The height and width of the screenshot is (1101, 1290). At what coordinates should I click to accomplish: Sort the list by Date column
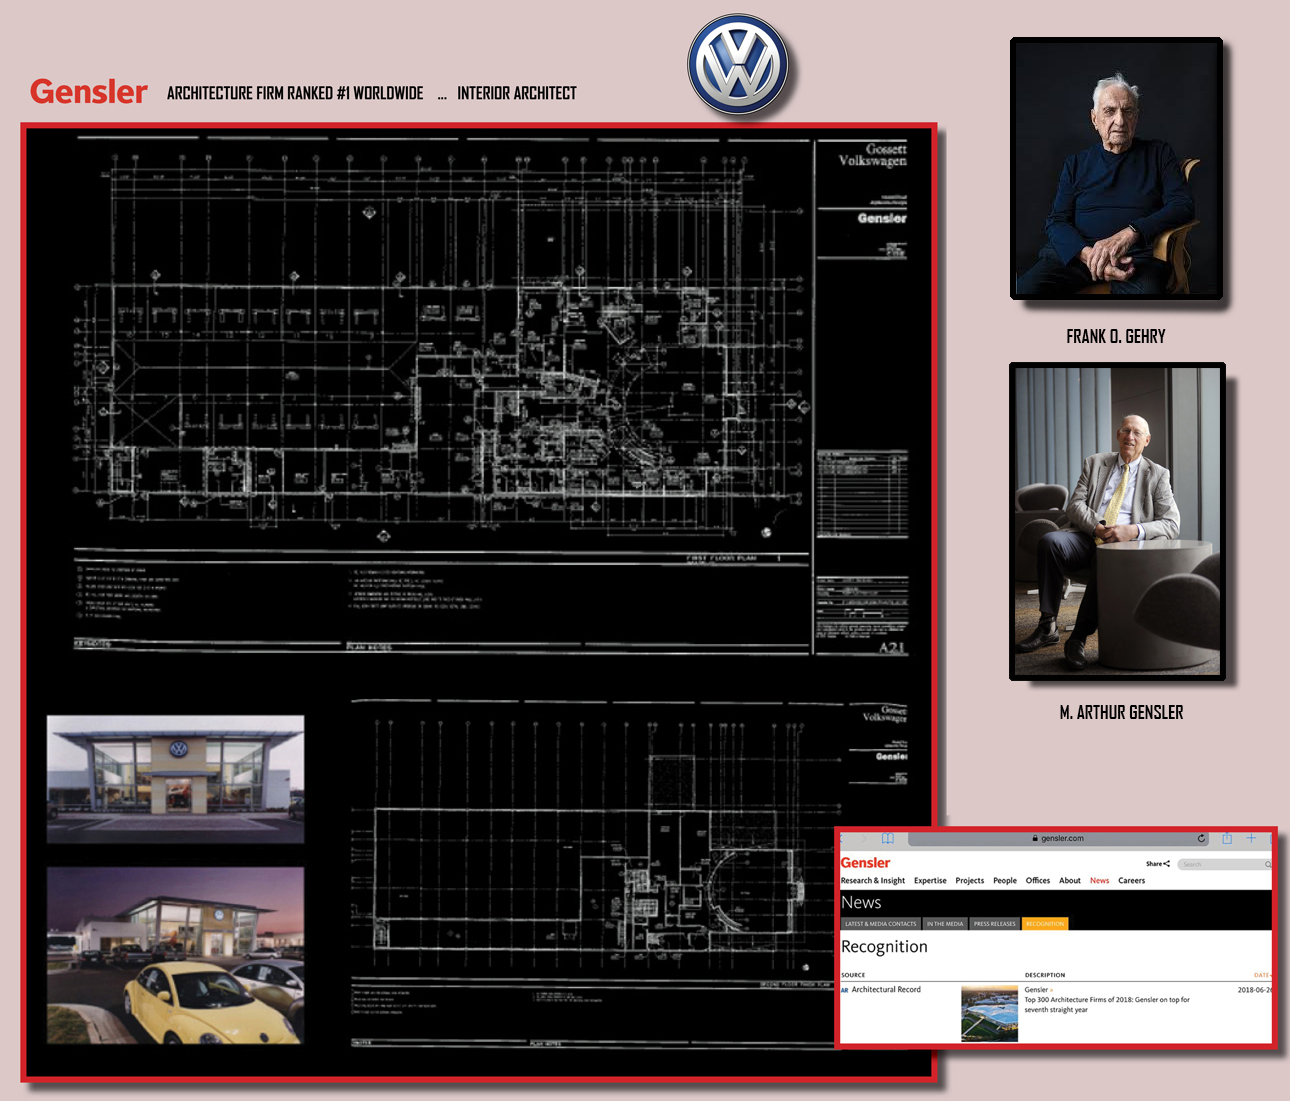coord(1262,975)
